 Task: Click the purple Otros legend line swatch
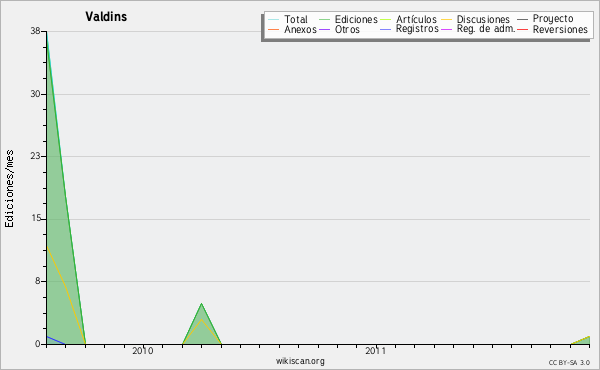point(324,30)
